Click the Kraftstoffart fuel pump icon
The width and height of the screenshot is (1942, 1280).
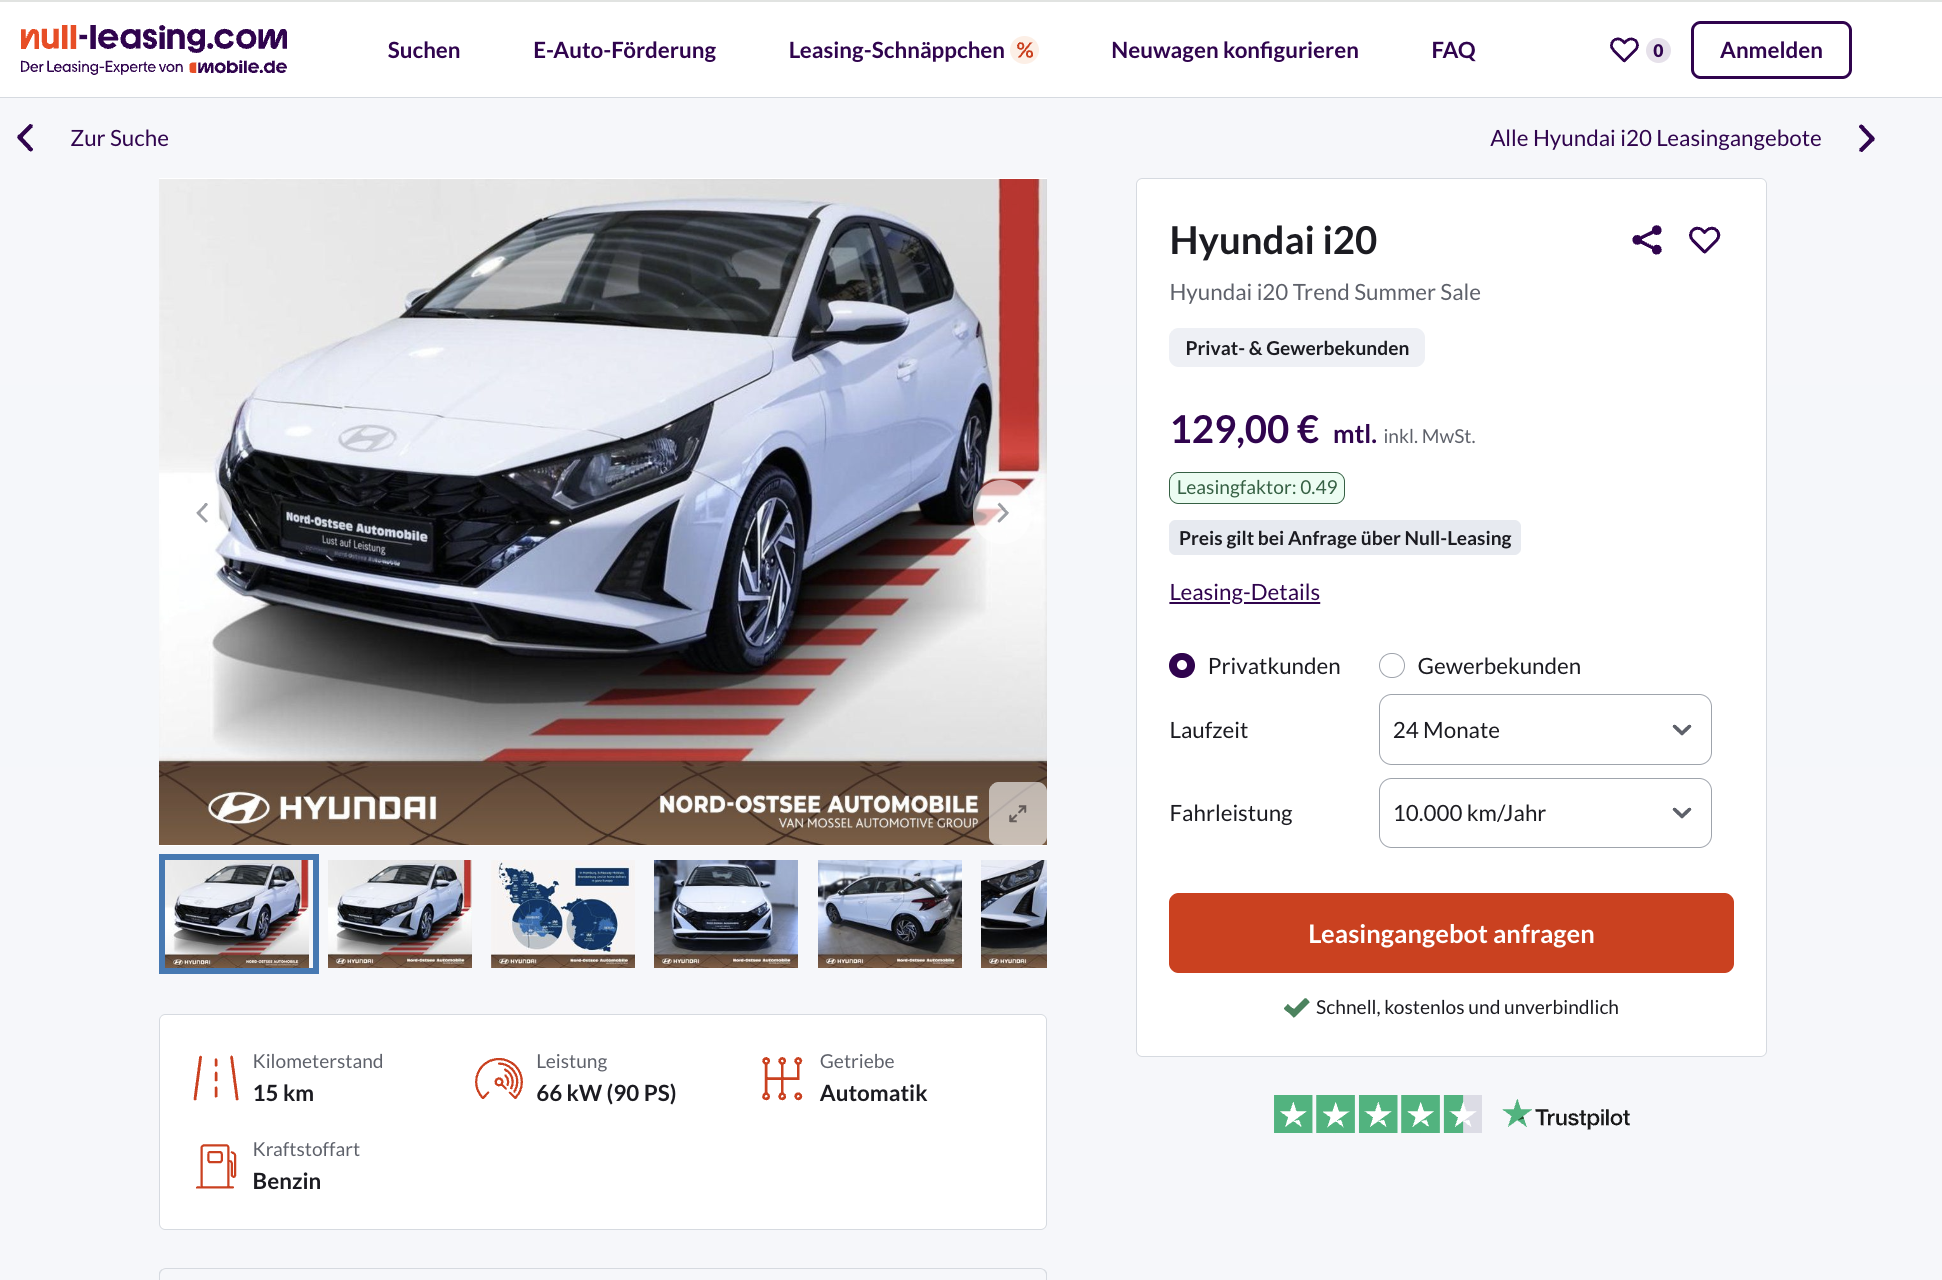[216, 1166]
